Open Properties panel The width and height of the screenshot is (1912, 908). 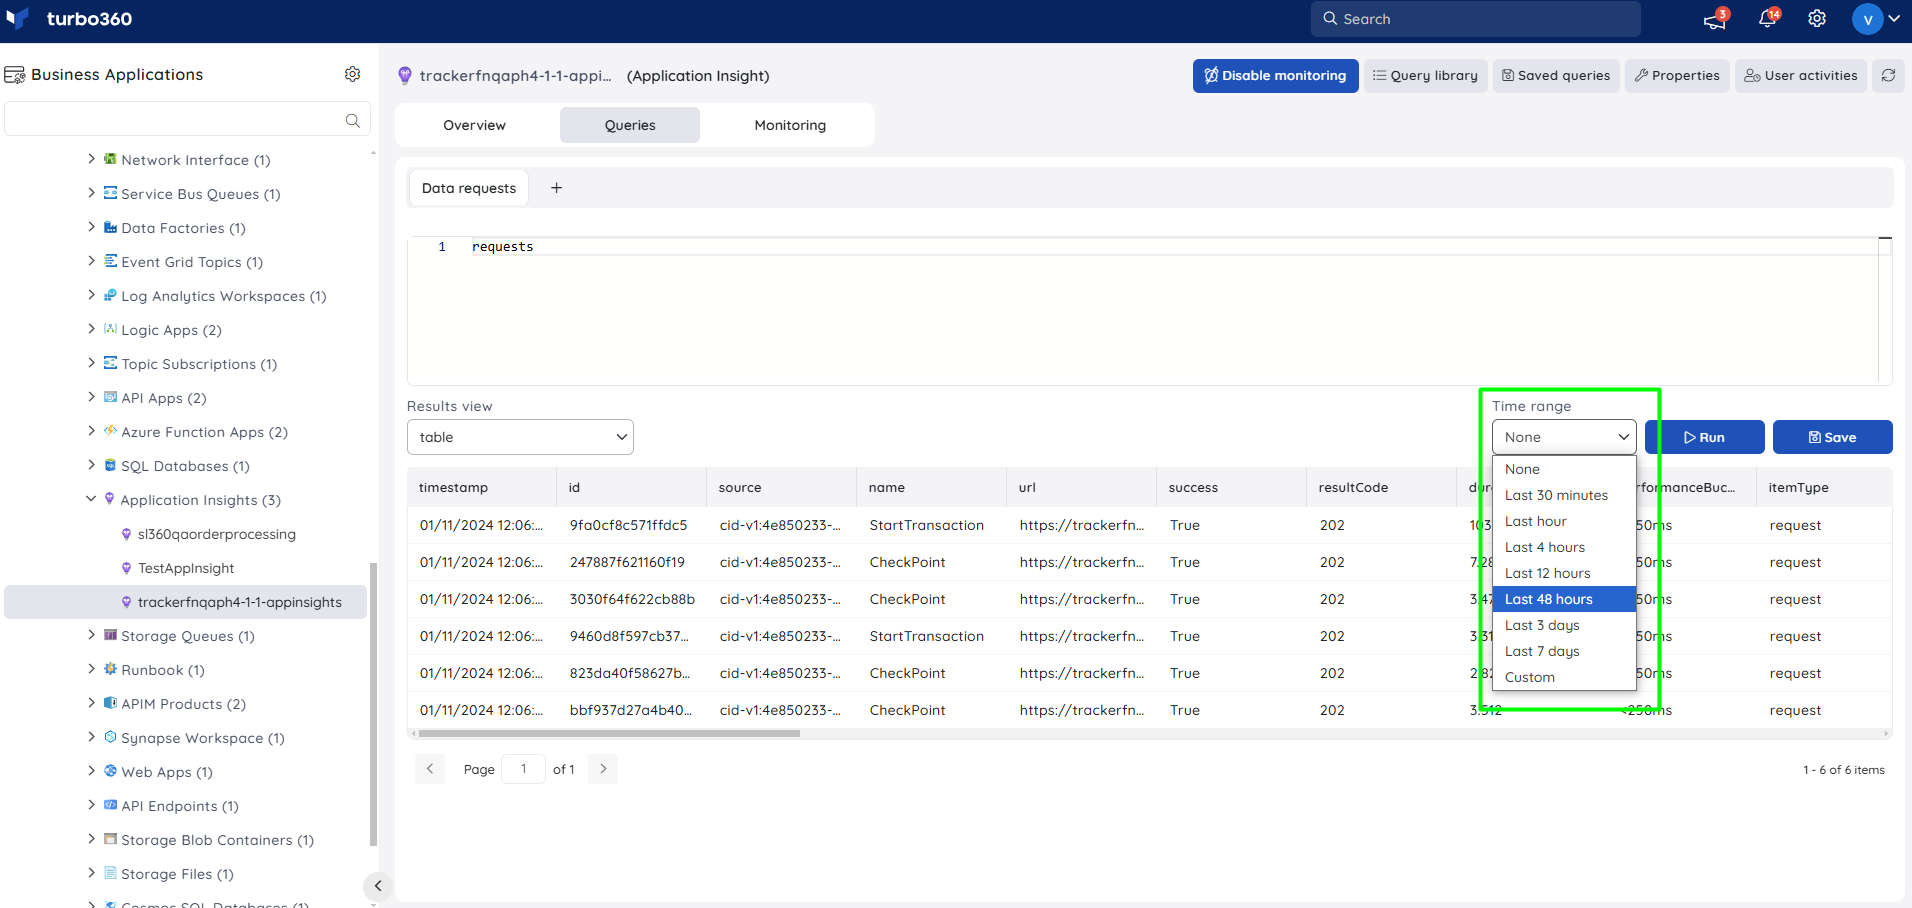click(1677, 75)
